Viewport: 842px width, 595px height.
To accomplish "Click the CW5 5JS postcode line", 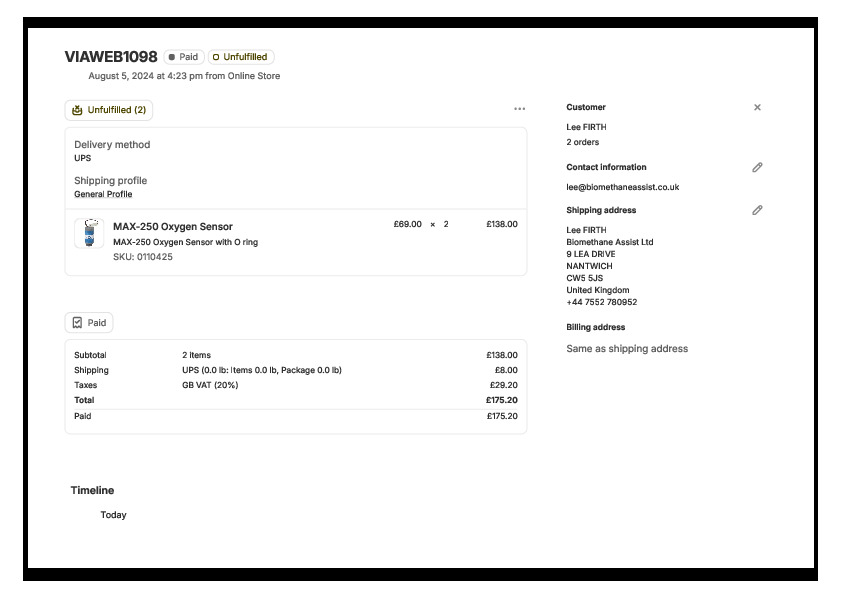I will [x=584, y=278].
